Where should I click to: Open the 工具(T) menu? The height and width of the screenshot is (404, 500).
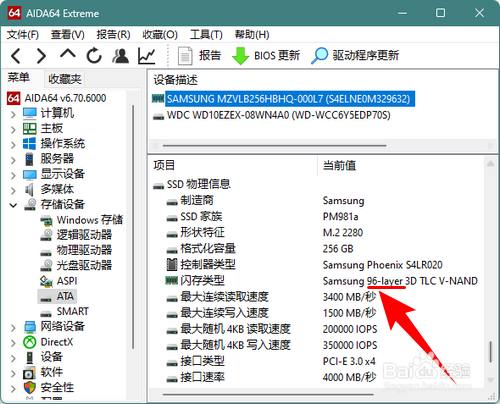coord(206,34)
